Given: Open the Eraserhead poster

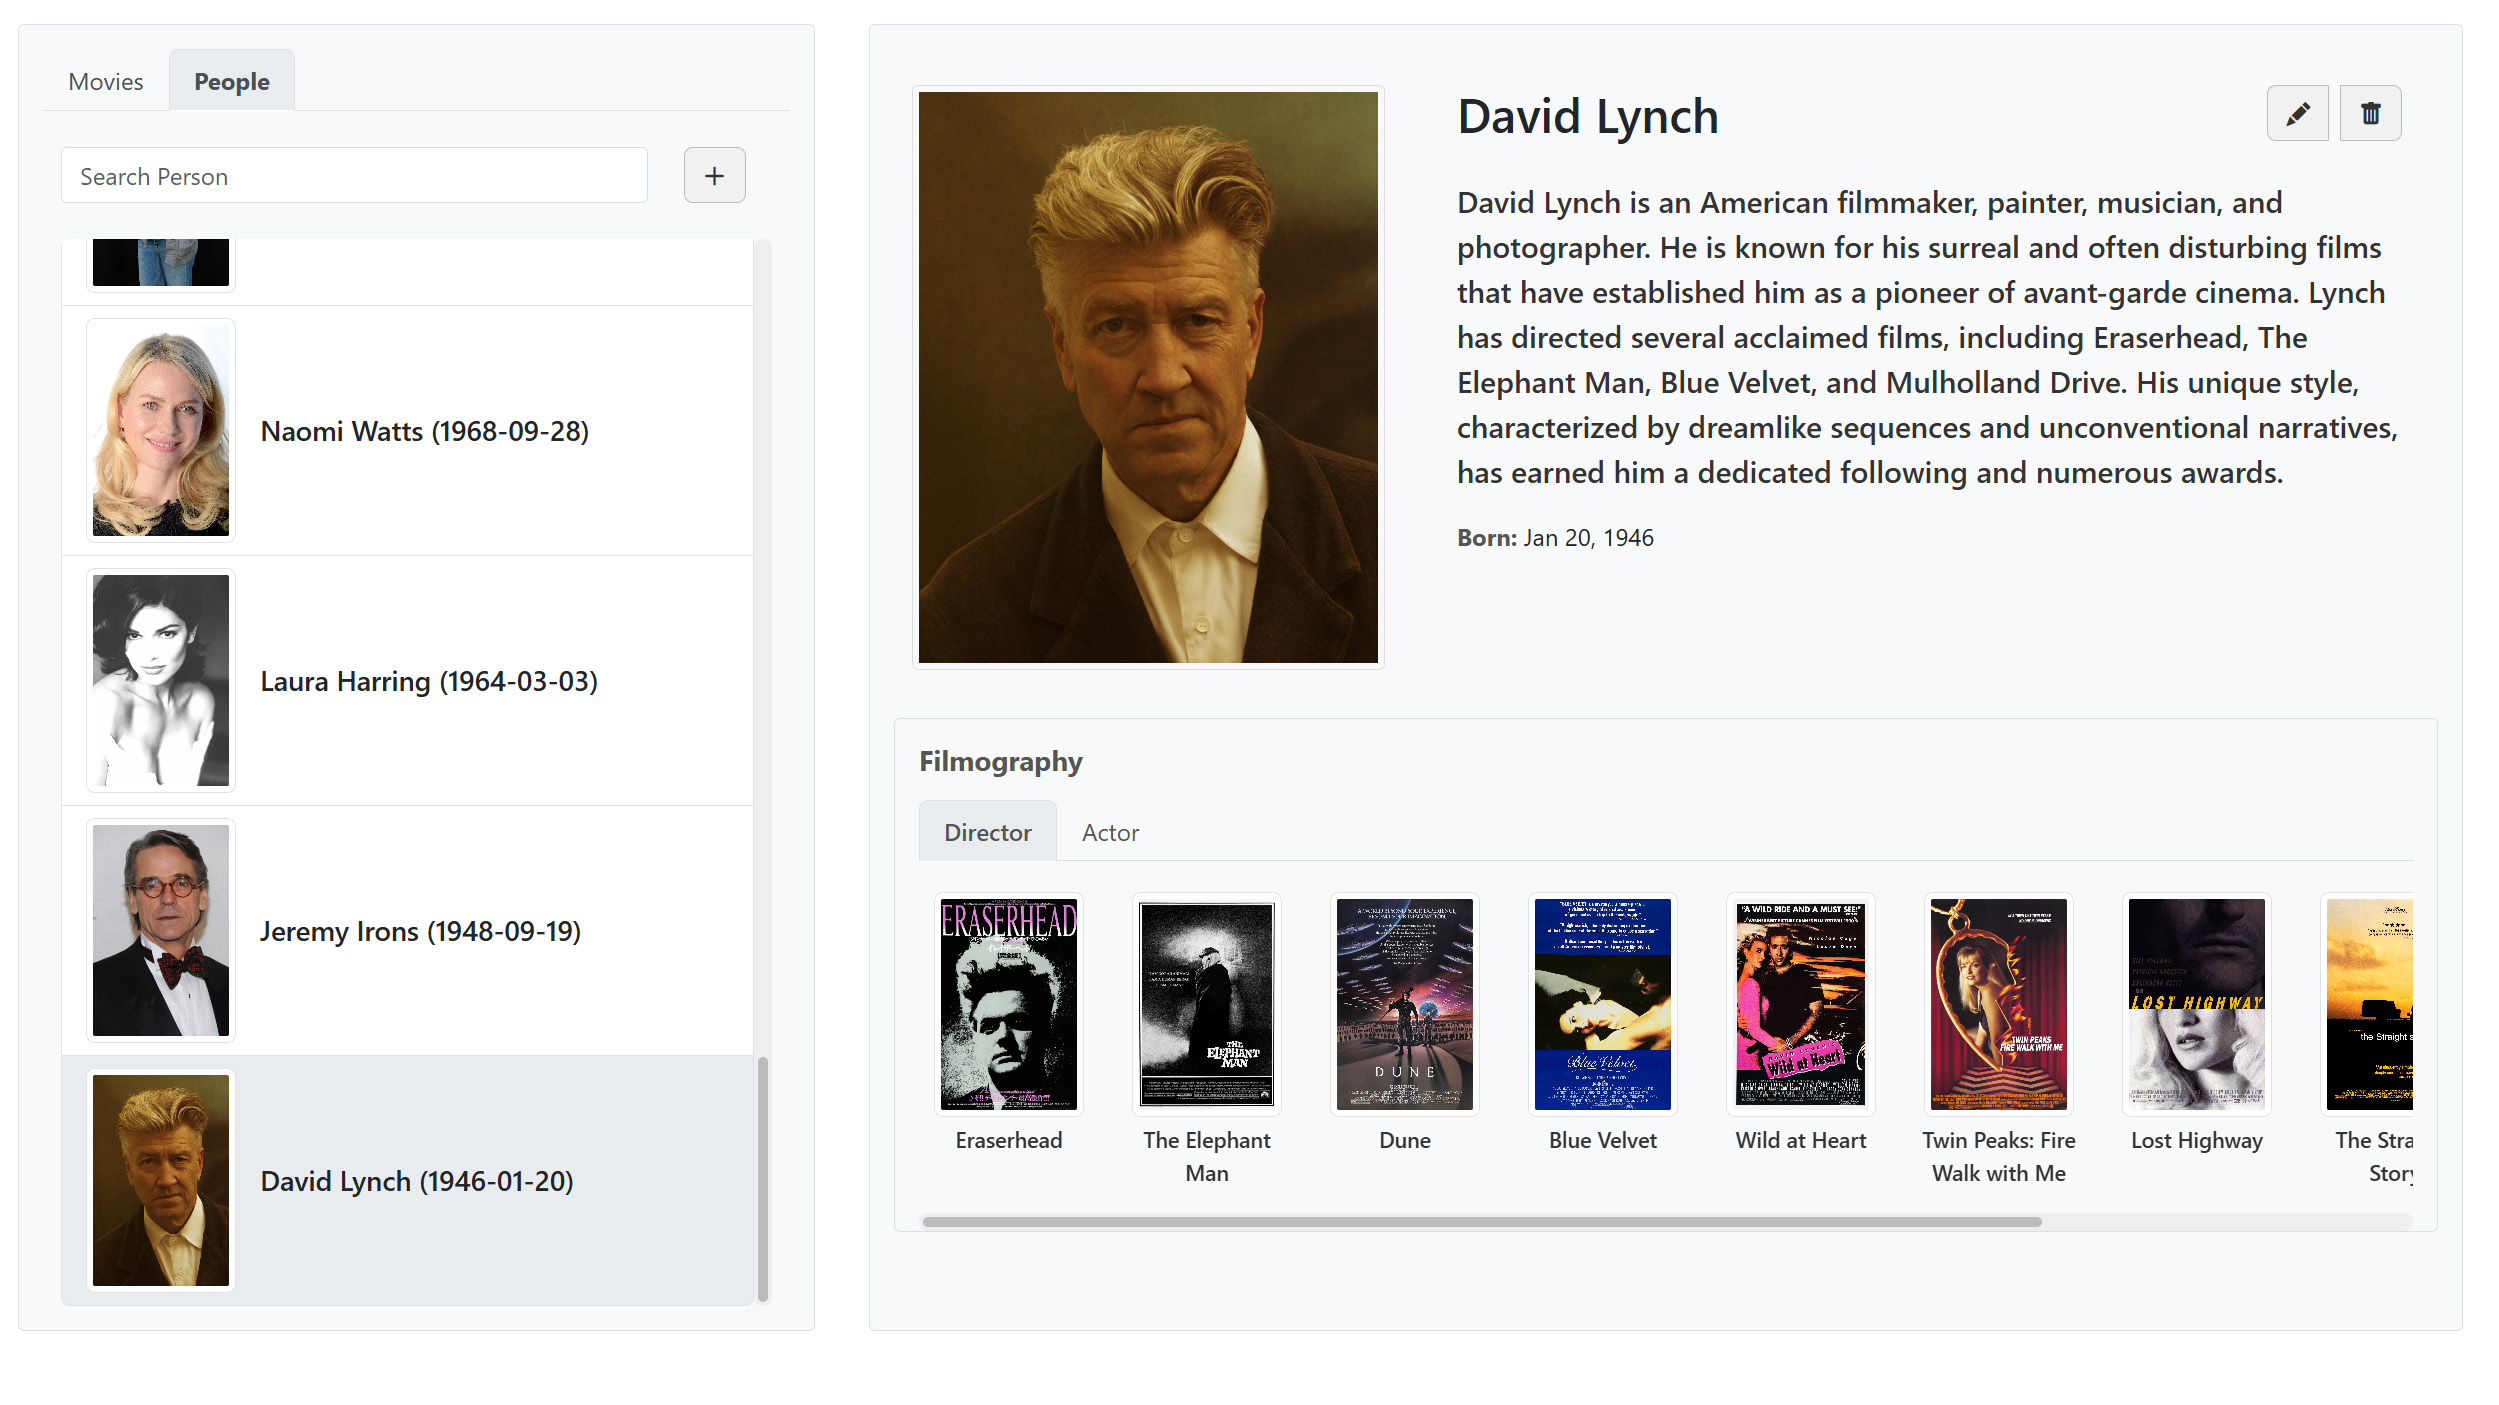Looking at the screenshot, I should pos(1008,1004).
